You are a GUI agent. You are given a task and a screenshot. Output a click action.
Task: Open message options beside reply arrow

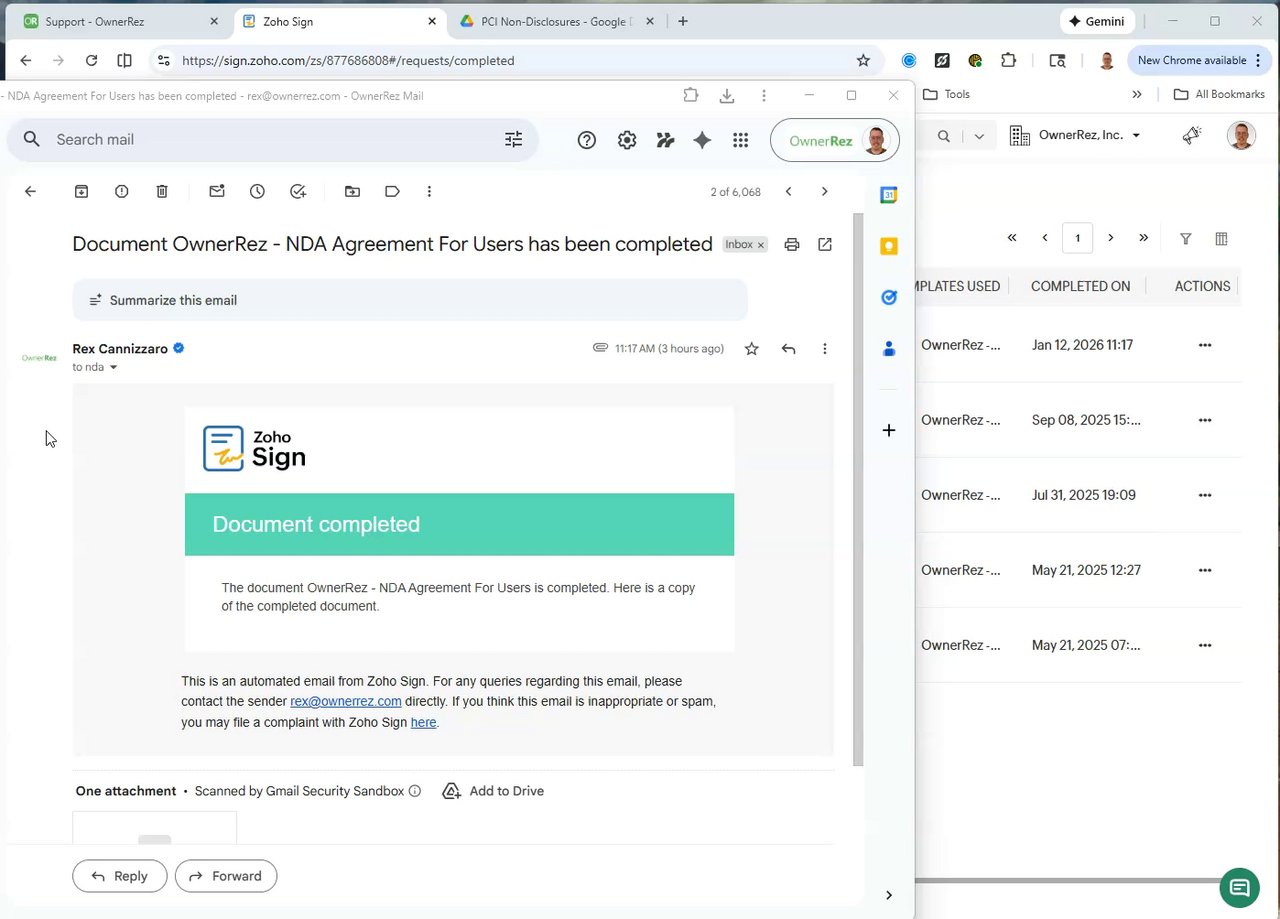tap(825, 348)
